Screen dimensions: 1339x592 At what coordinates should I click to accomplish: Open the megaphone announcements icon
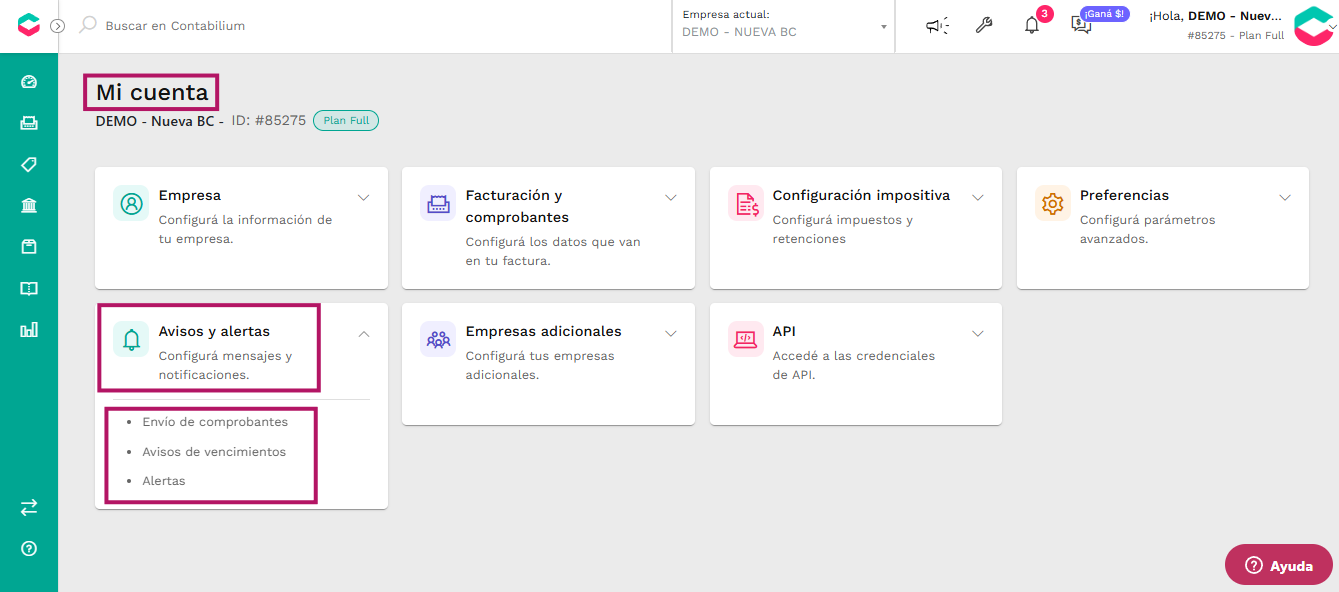point(937,26)
